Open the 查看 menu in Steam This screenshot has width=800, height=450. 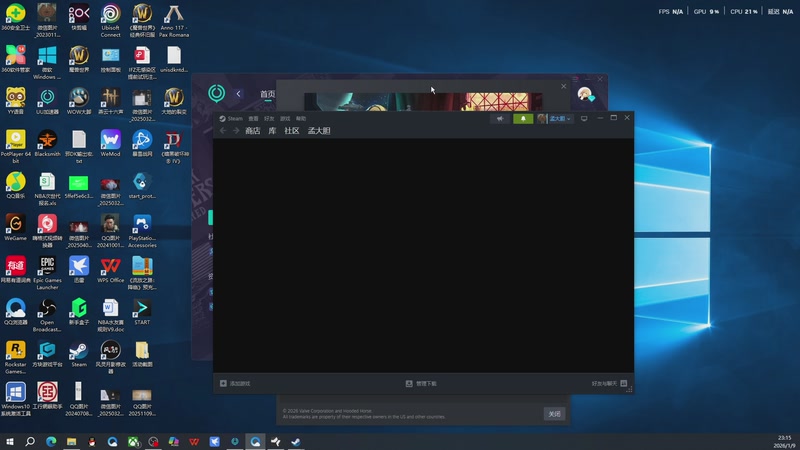253,118
